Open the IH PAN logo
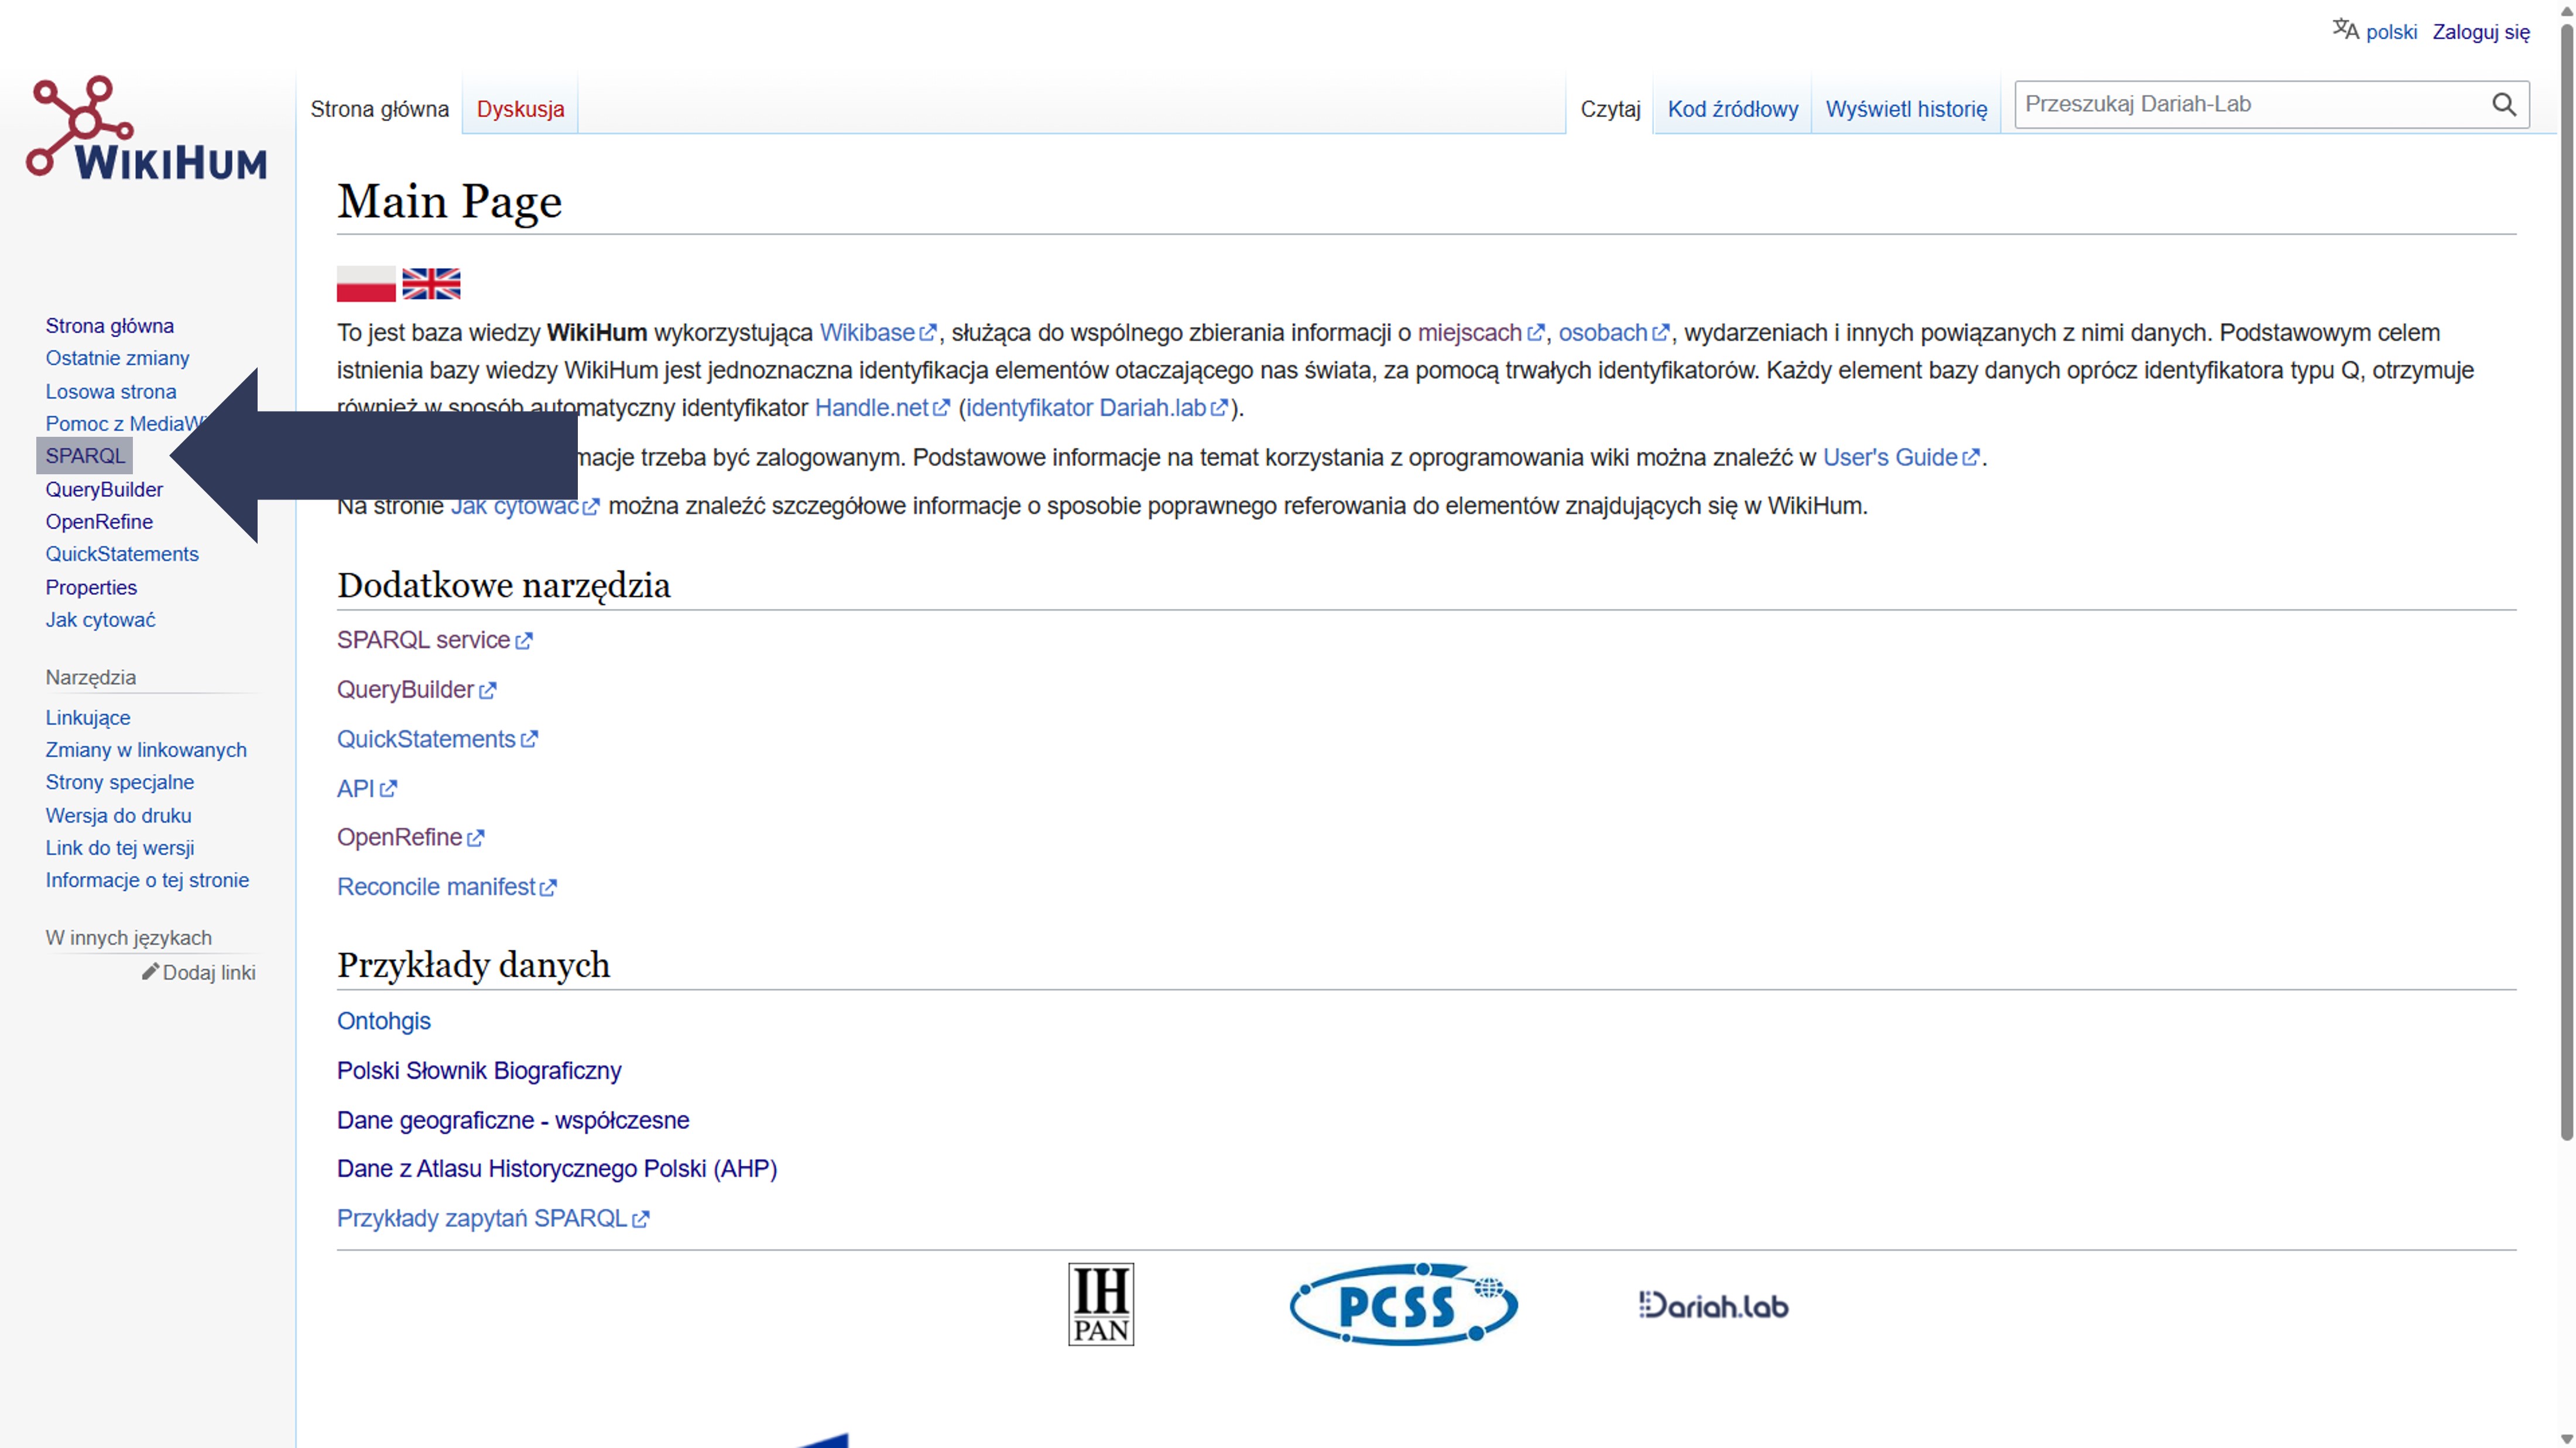 tap(1100, 1304)
